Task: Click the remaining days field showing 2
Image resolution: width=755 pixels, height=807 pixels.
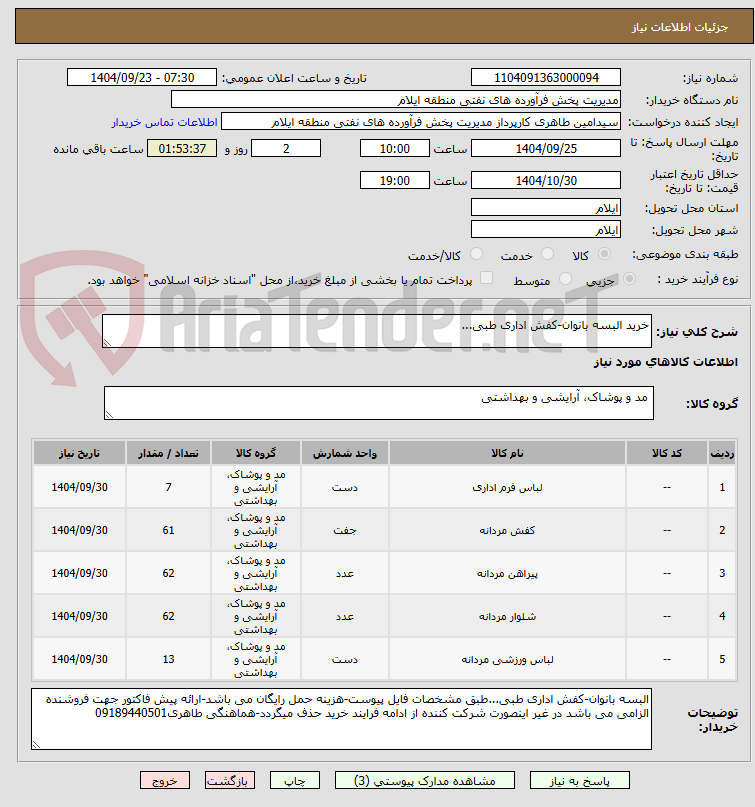Action: 286,149
